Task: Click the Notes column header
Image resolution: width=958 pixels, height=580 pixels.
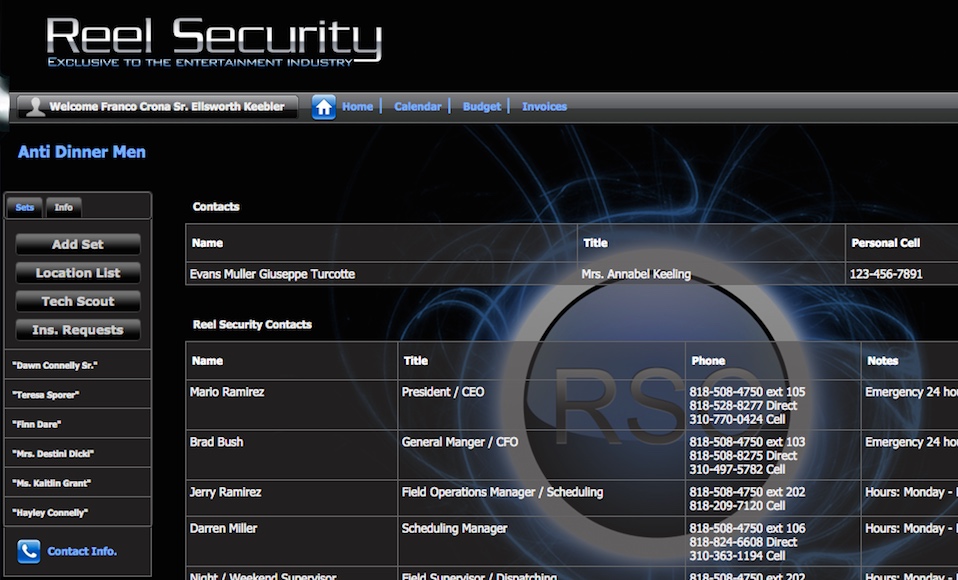Action: point(882,361)
